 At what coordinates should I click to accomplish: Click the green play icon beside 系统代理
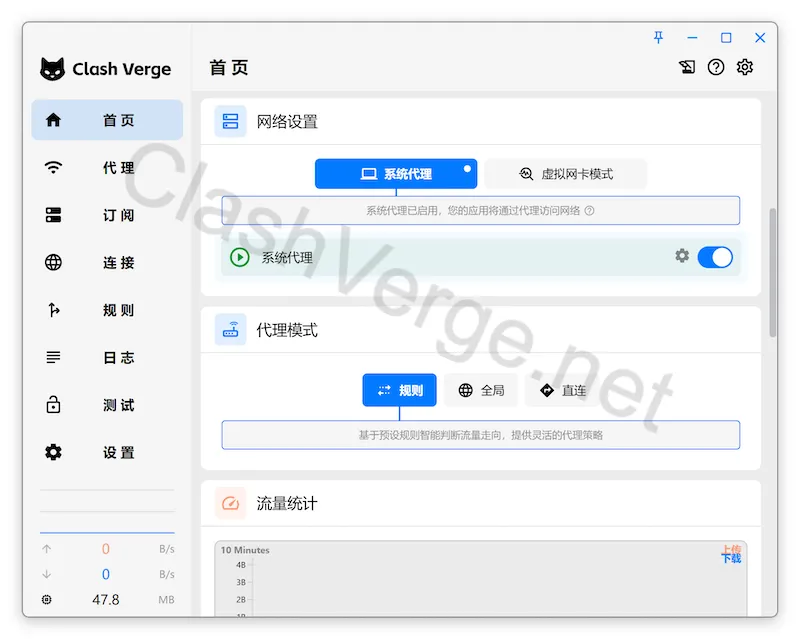pos(240,257)
